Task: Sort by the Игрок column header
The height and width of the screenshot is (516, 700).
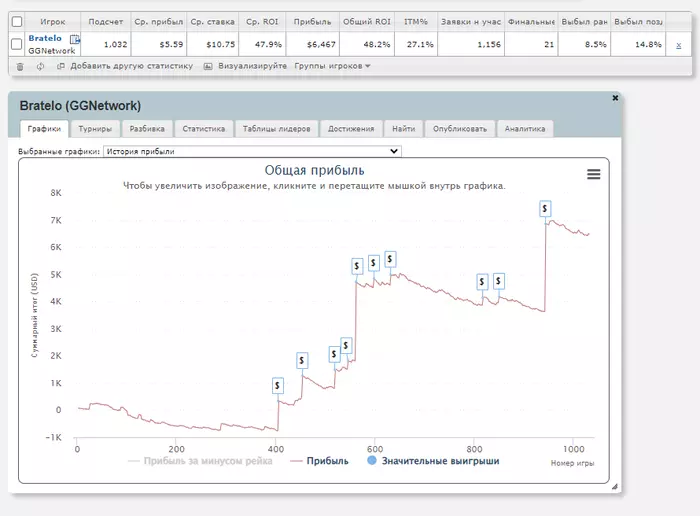Action: point(53,21)
